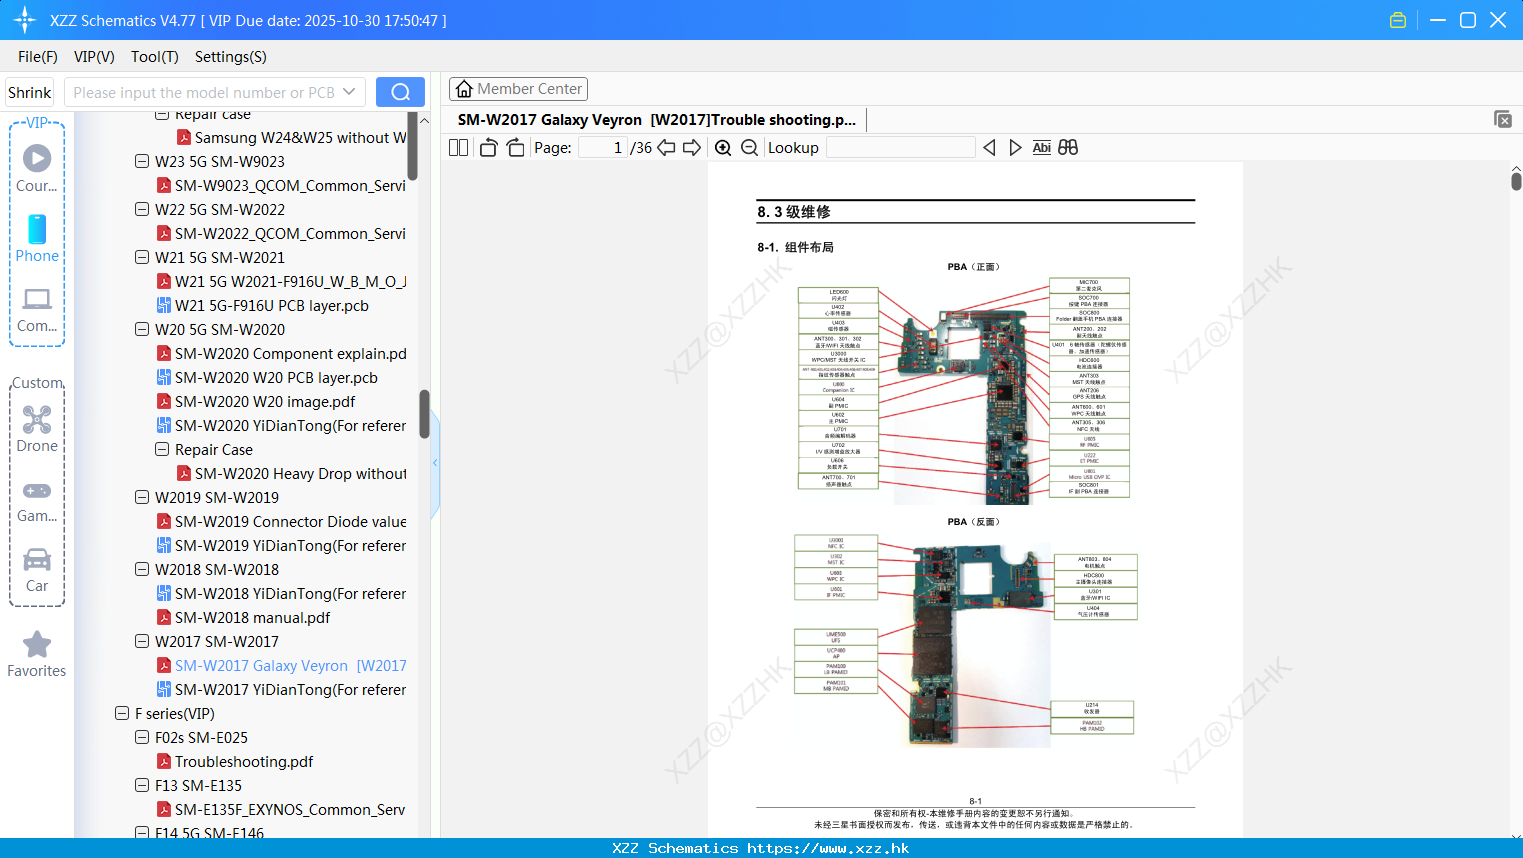
Task: Go to previous page arrow
Action: pos(666,148)
